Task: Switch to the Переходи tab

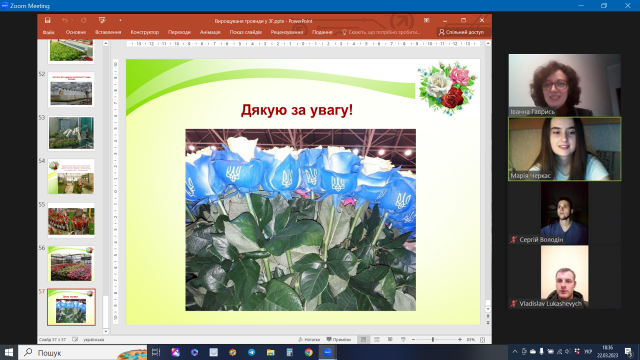Action: click(179, 32)
